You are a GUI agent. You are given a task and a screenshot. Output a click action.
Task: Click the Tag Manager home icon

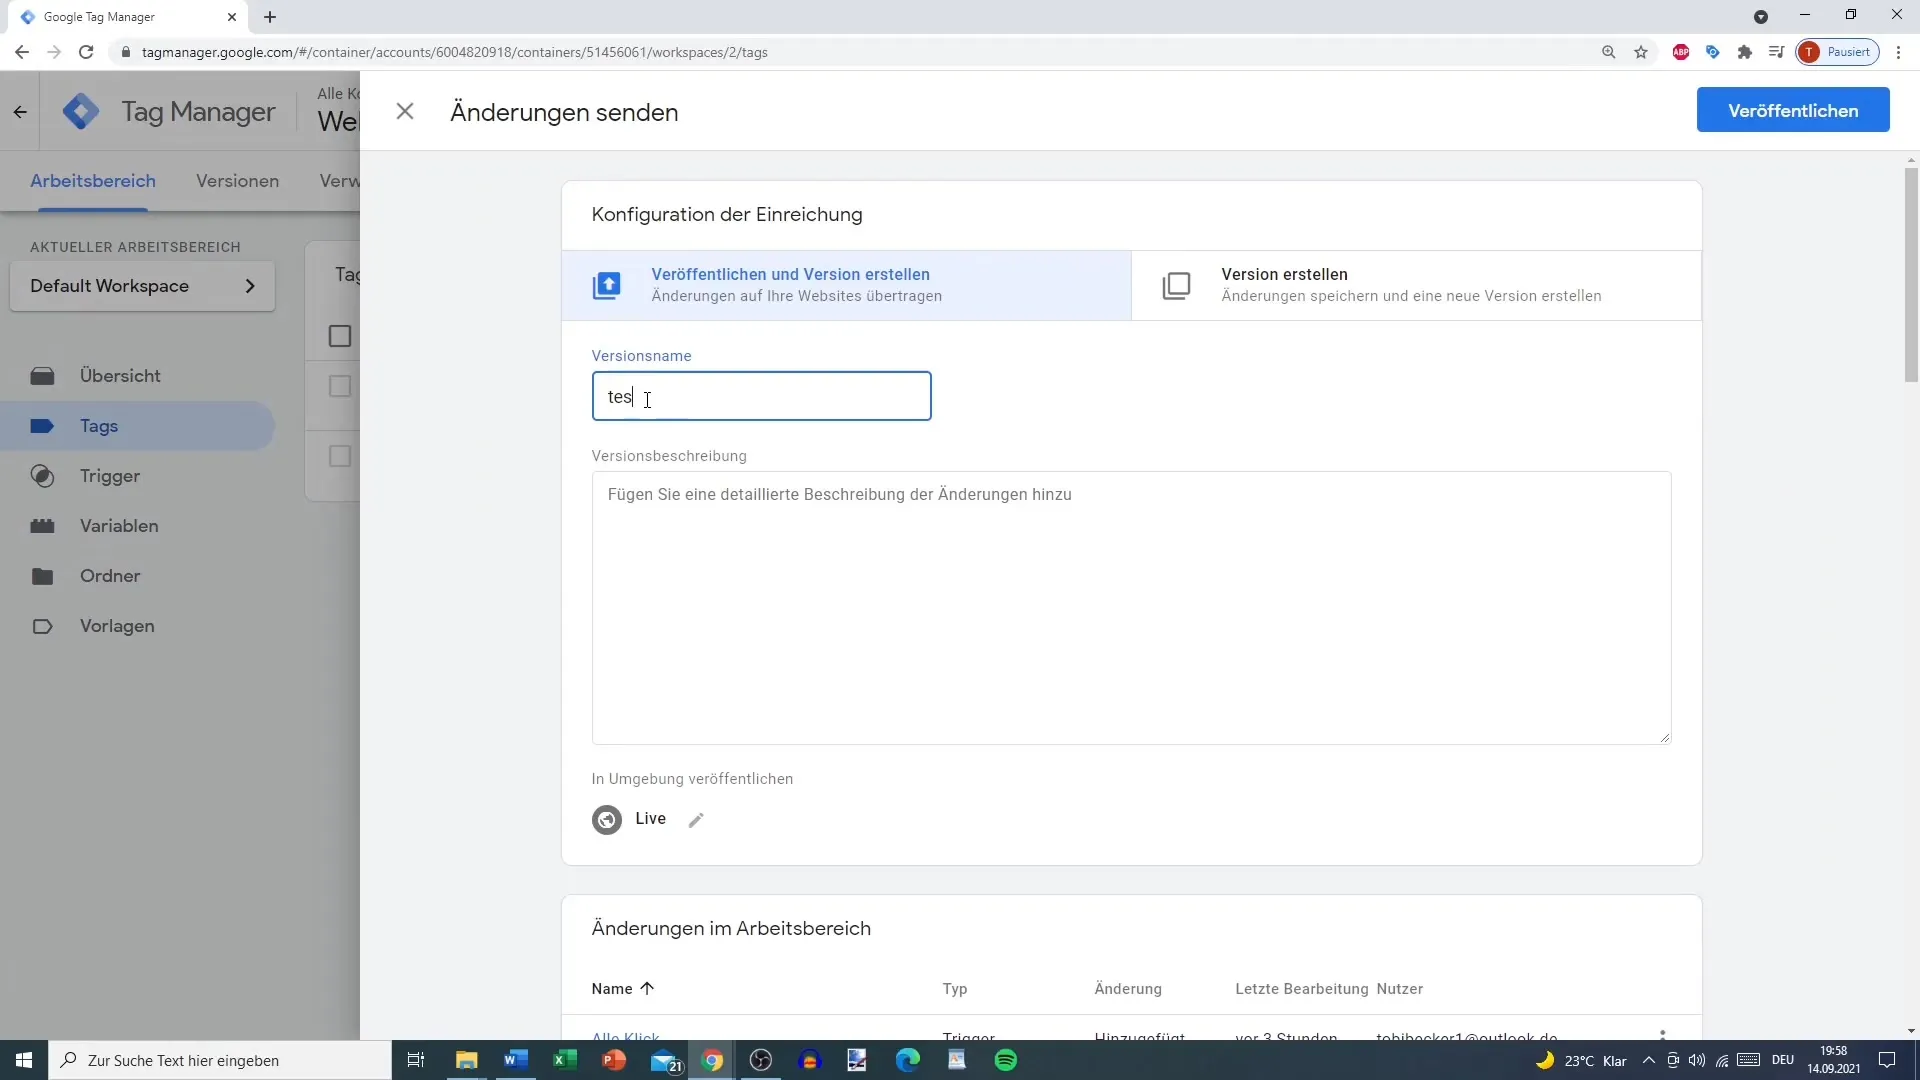tap(80, 111)
